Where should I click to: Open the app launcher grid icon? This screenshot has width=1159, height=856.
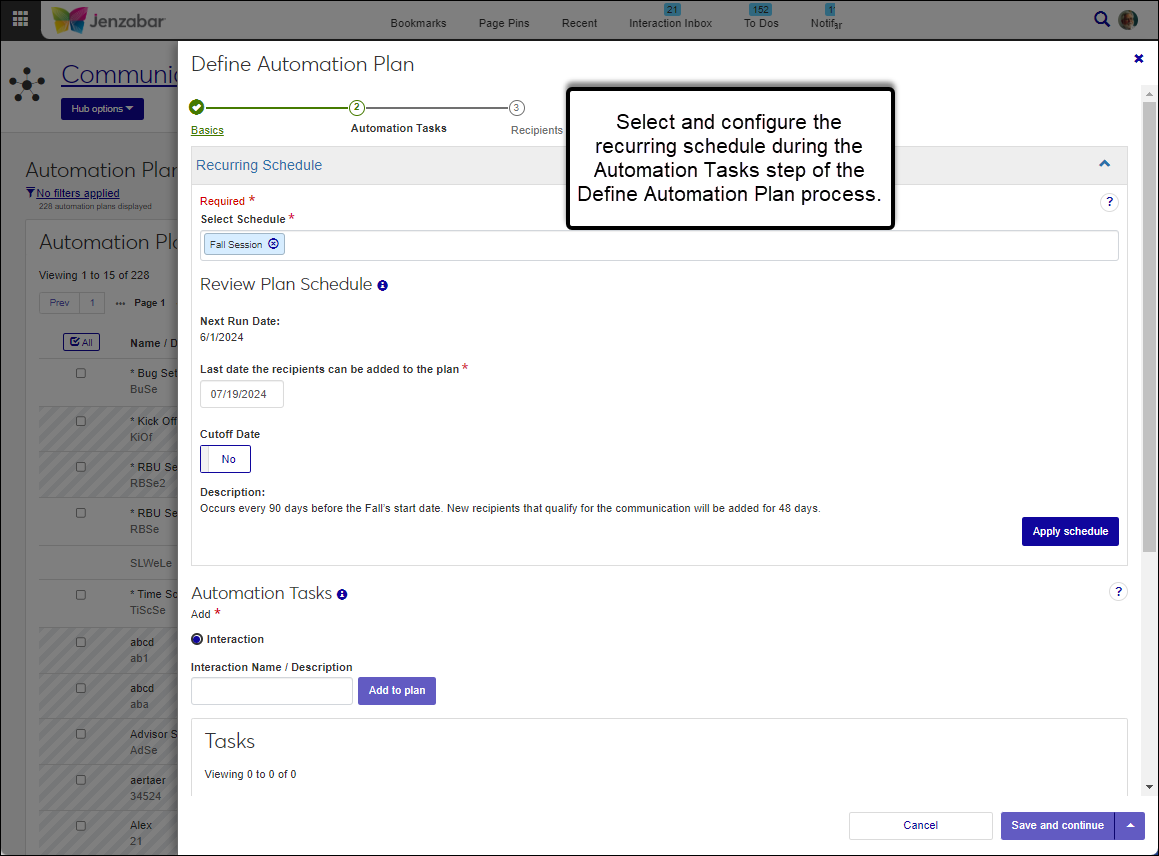coord(20,20)
